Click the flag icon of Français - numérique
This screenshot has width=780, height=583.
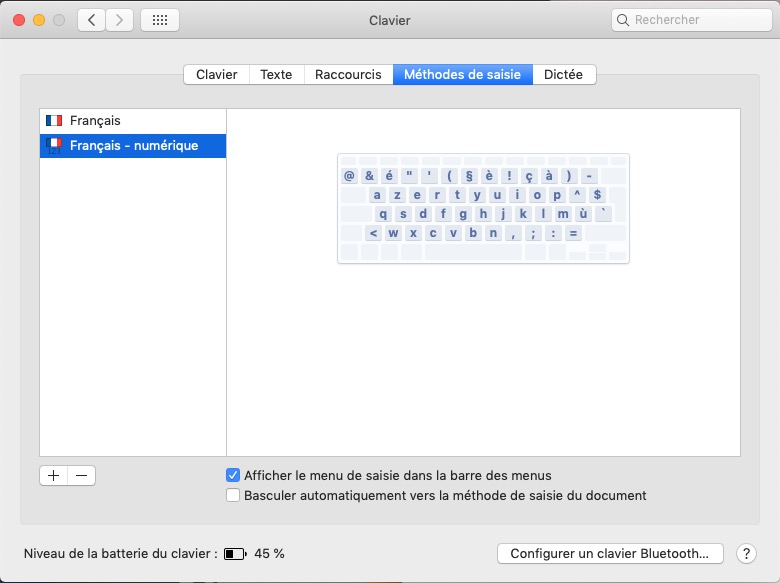[54, 146]
